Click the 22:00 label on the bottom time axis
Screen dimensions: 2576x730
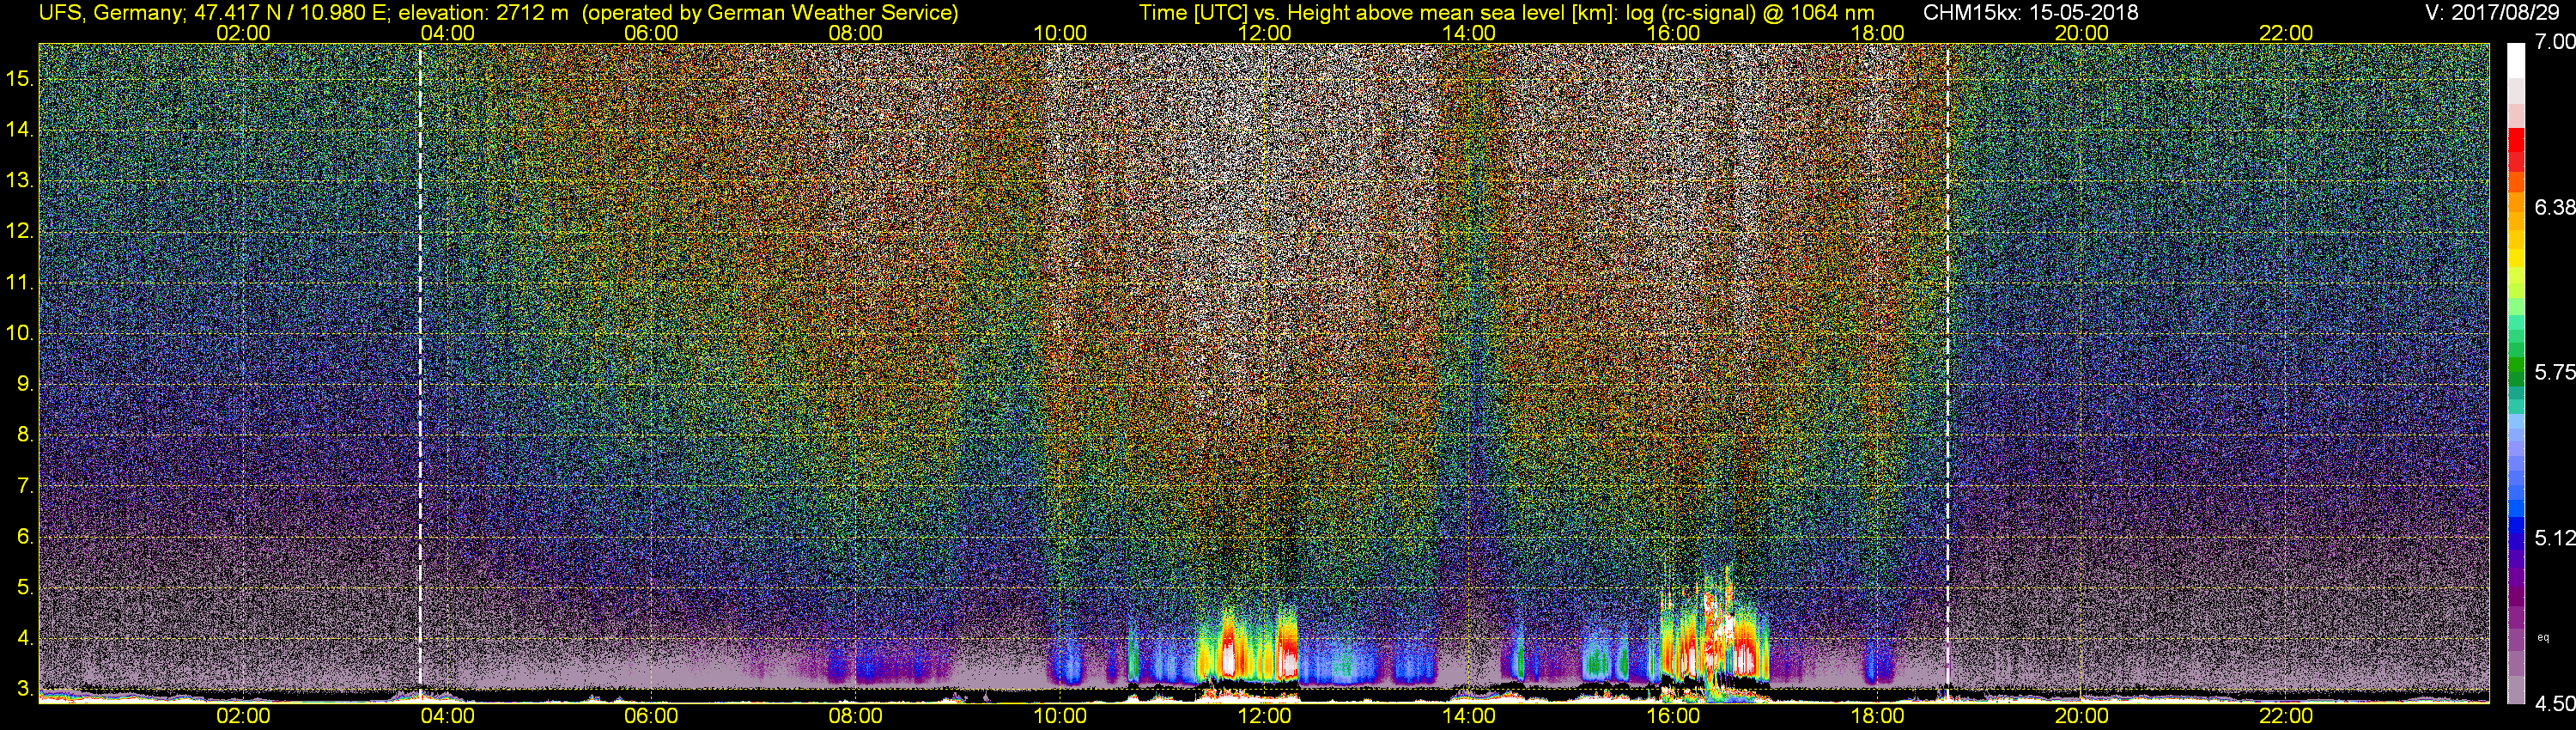pyautogui.click(x=2286, y=716)
